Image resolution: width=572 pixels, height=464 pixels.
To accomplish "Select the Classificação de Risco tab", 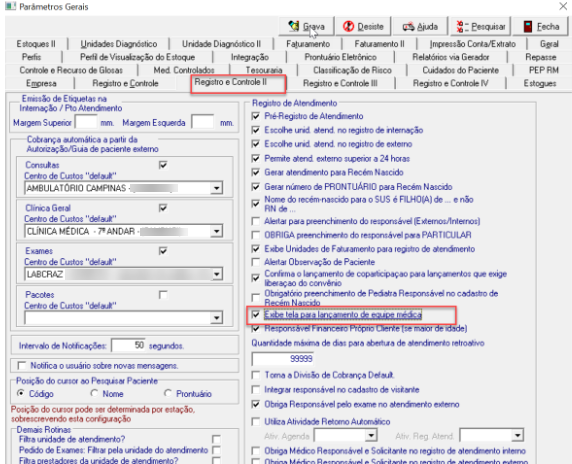I will [352, 70].
